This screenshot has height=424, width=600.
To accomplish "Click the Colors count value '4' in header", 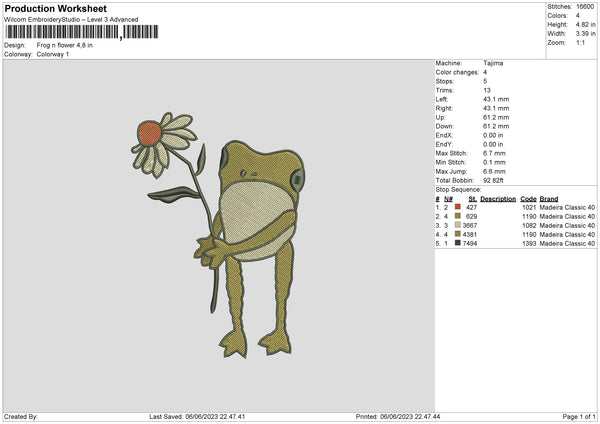I will (577, 16).
